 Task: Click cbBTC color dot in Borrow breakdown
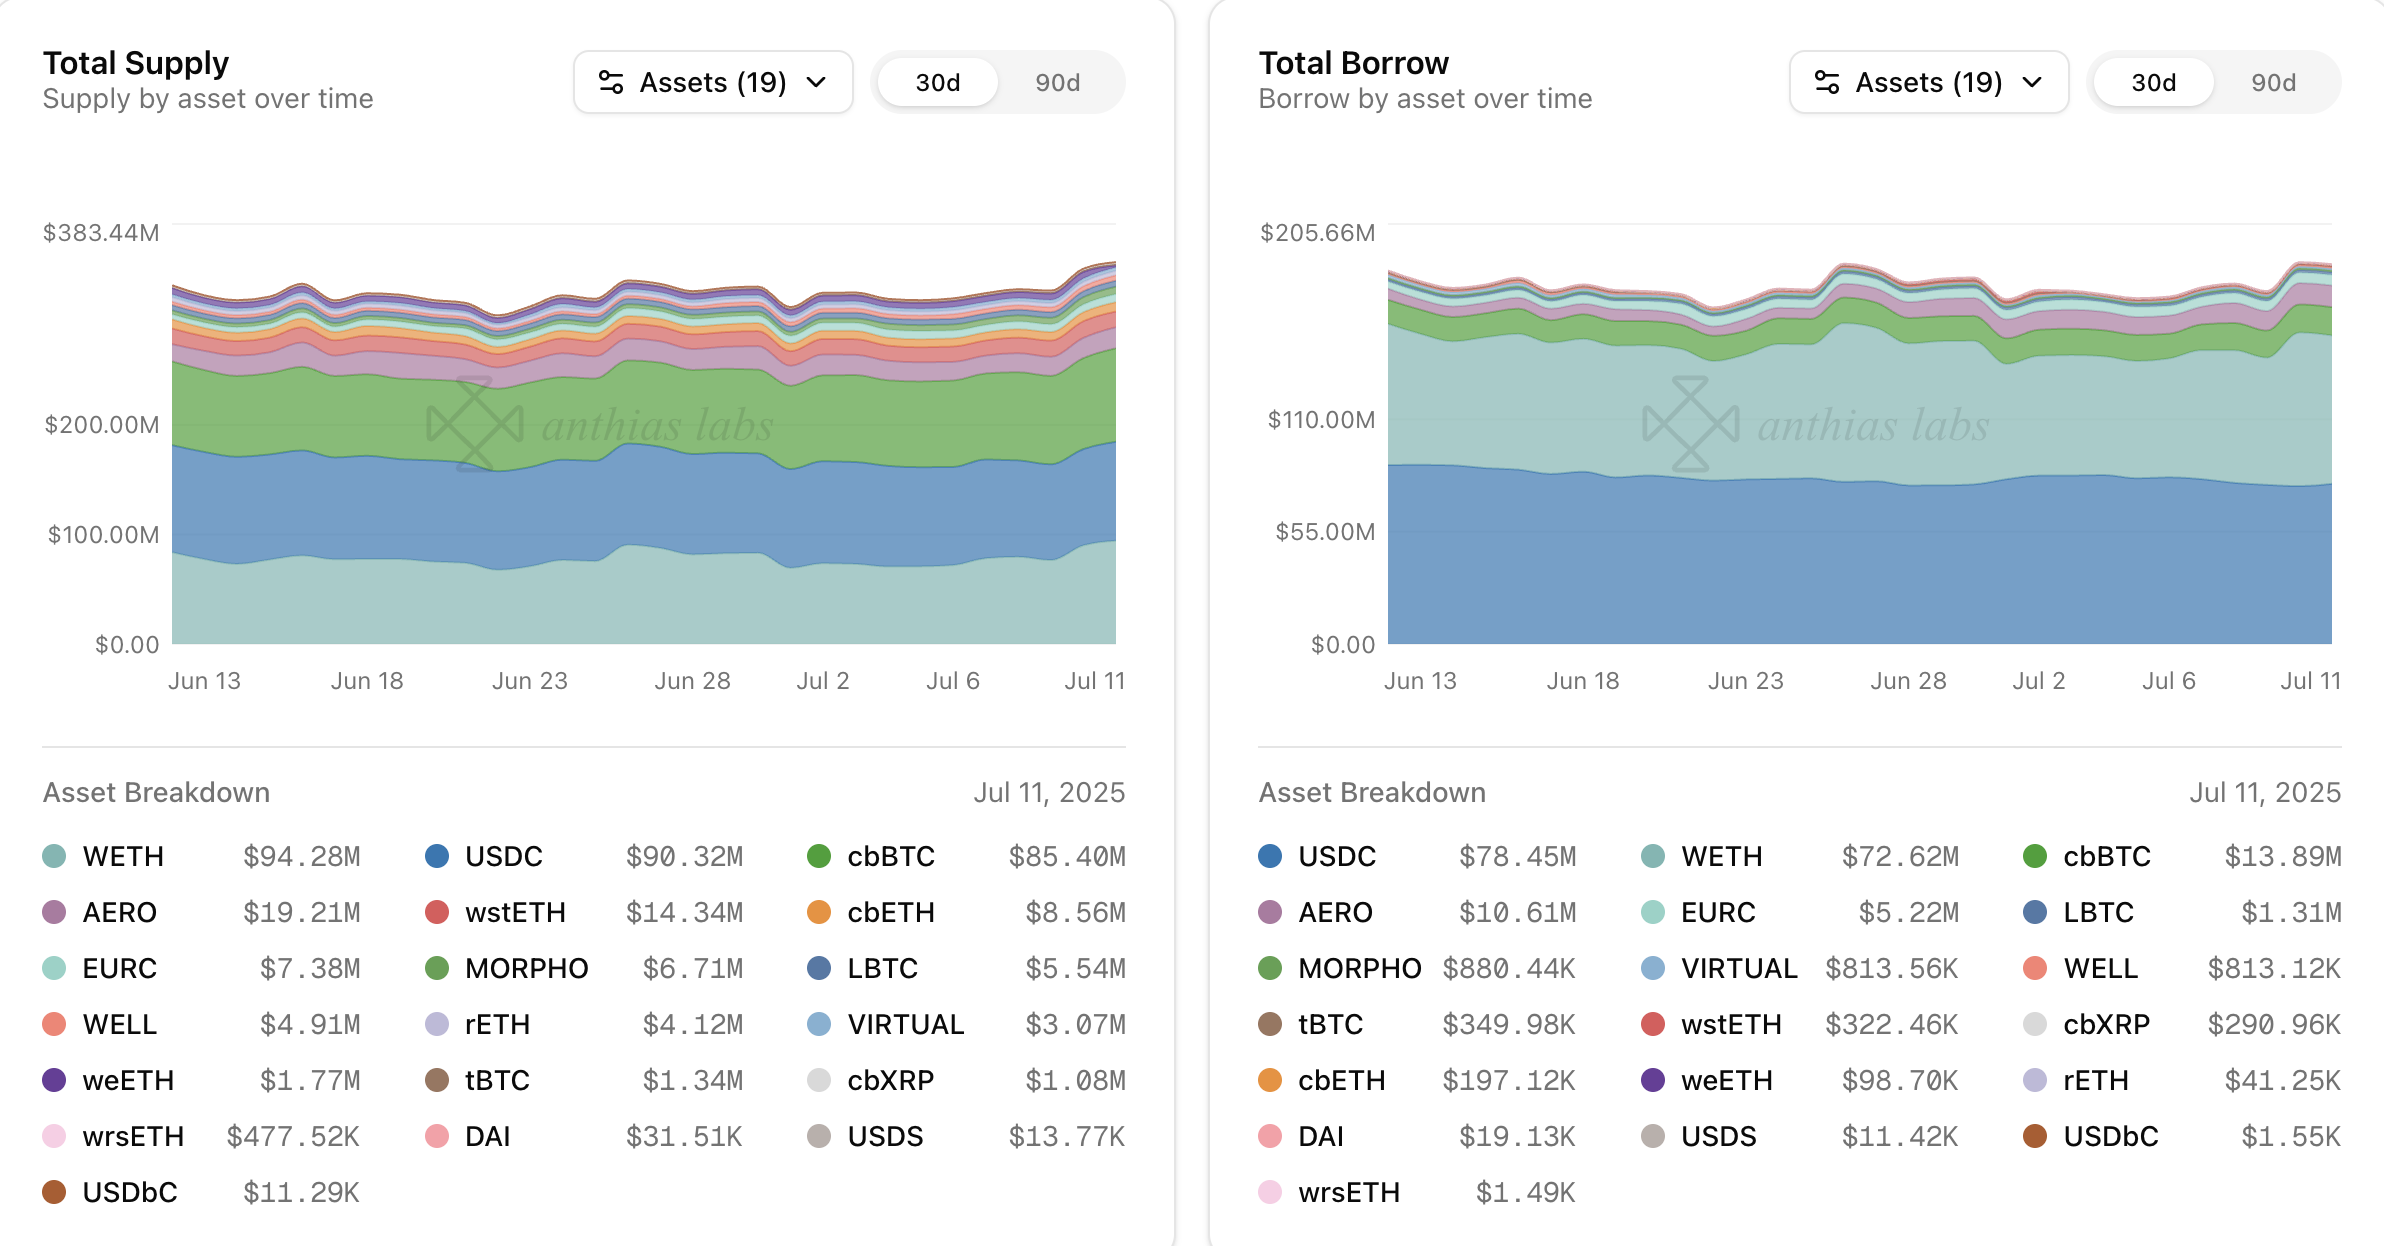click(2035, 856)
